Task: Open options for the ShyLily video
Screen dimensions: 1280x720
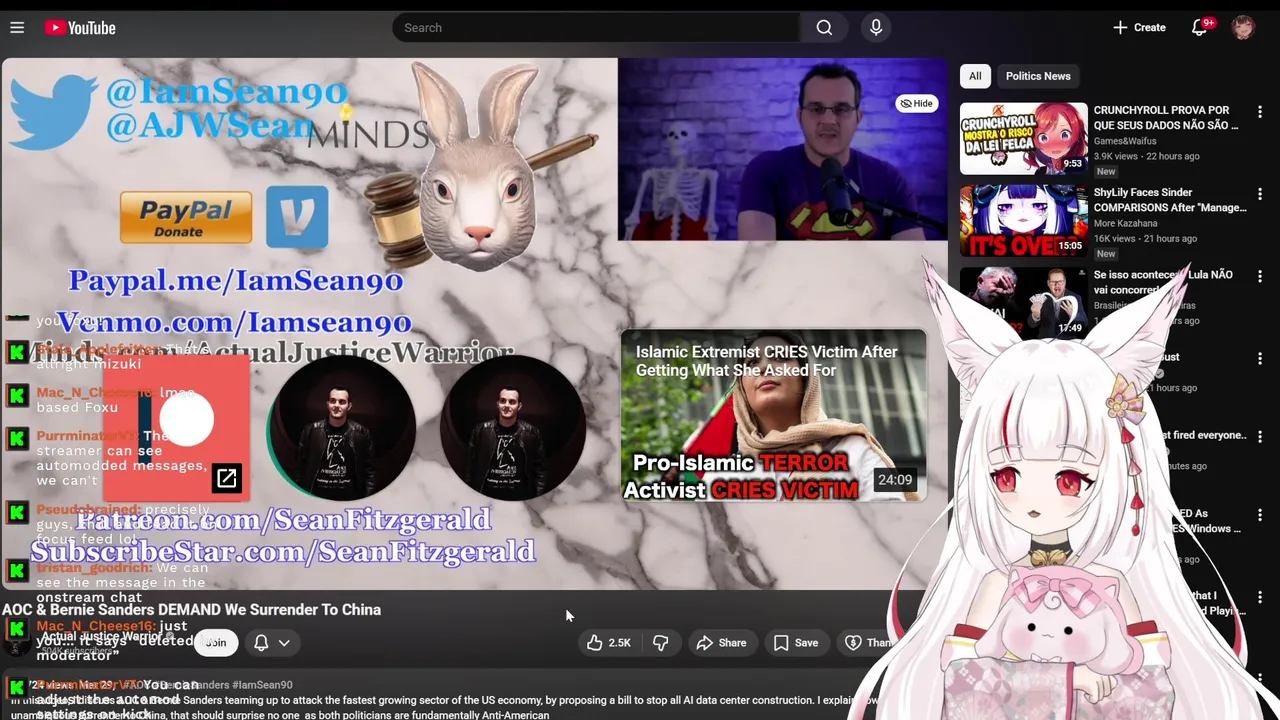Action: click(x=1260, y=194)
